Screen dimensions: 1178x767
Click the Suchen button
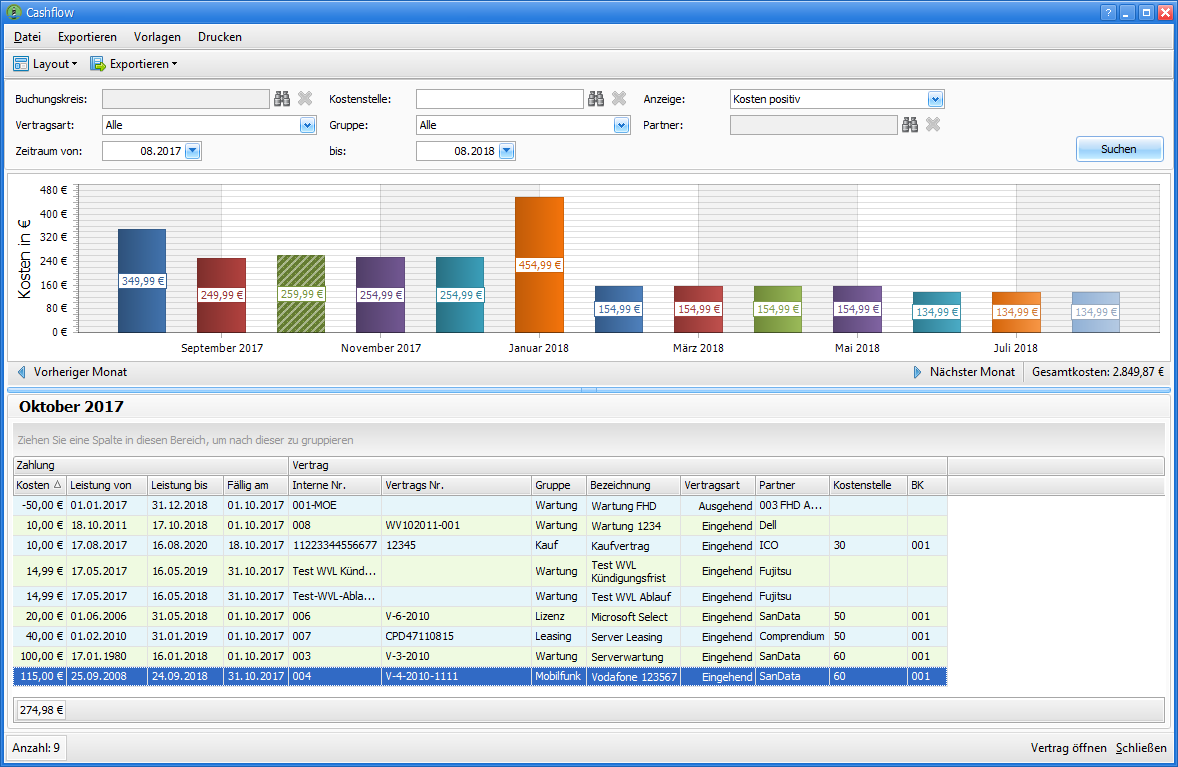1119,149
